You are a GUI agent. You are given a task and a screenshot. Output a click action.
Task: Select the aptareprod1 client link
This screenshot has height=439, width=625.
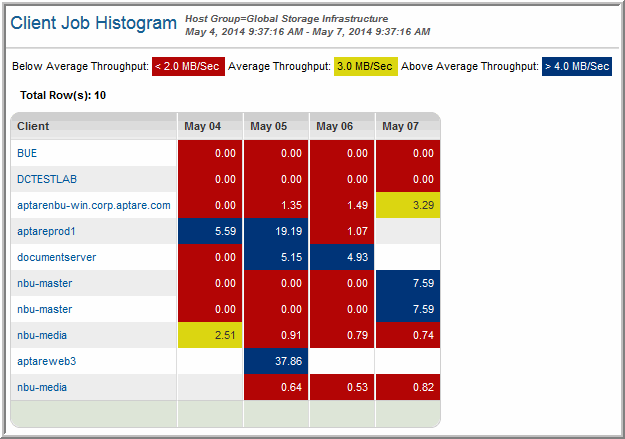[47, 231]
